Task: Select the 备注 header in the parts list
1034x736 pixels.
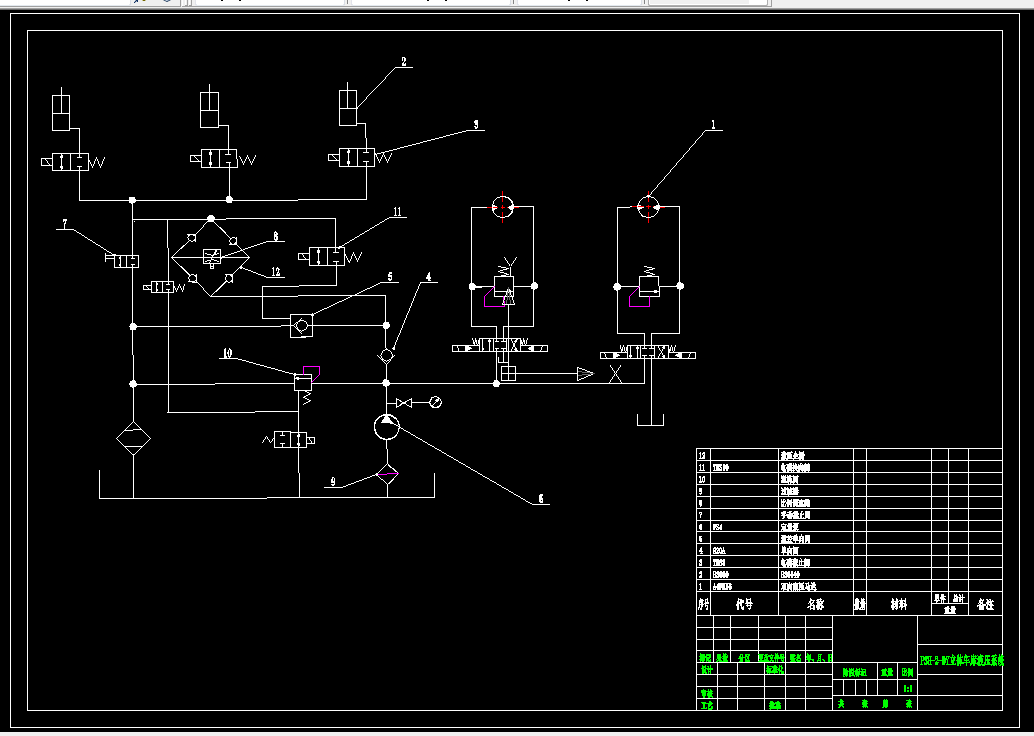Action: [x=985, y=603]
